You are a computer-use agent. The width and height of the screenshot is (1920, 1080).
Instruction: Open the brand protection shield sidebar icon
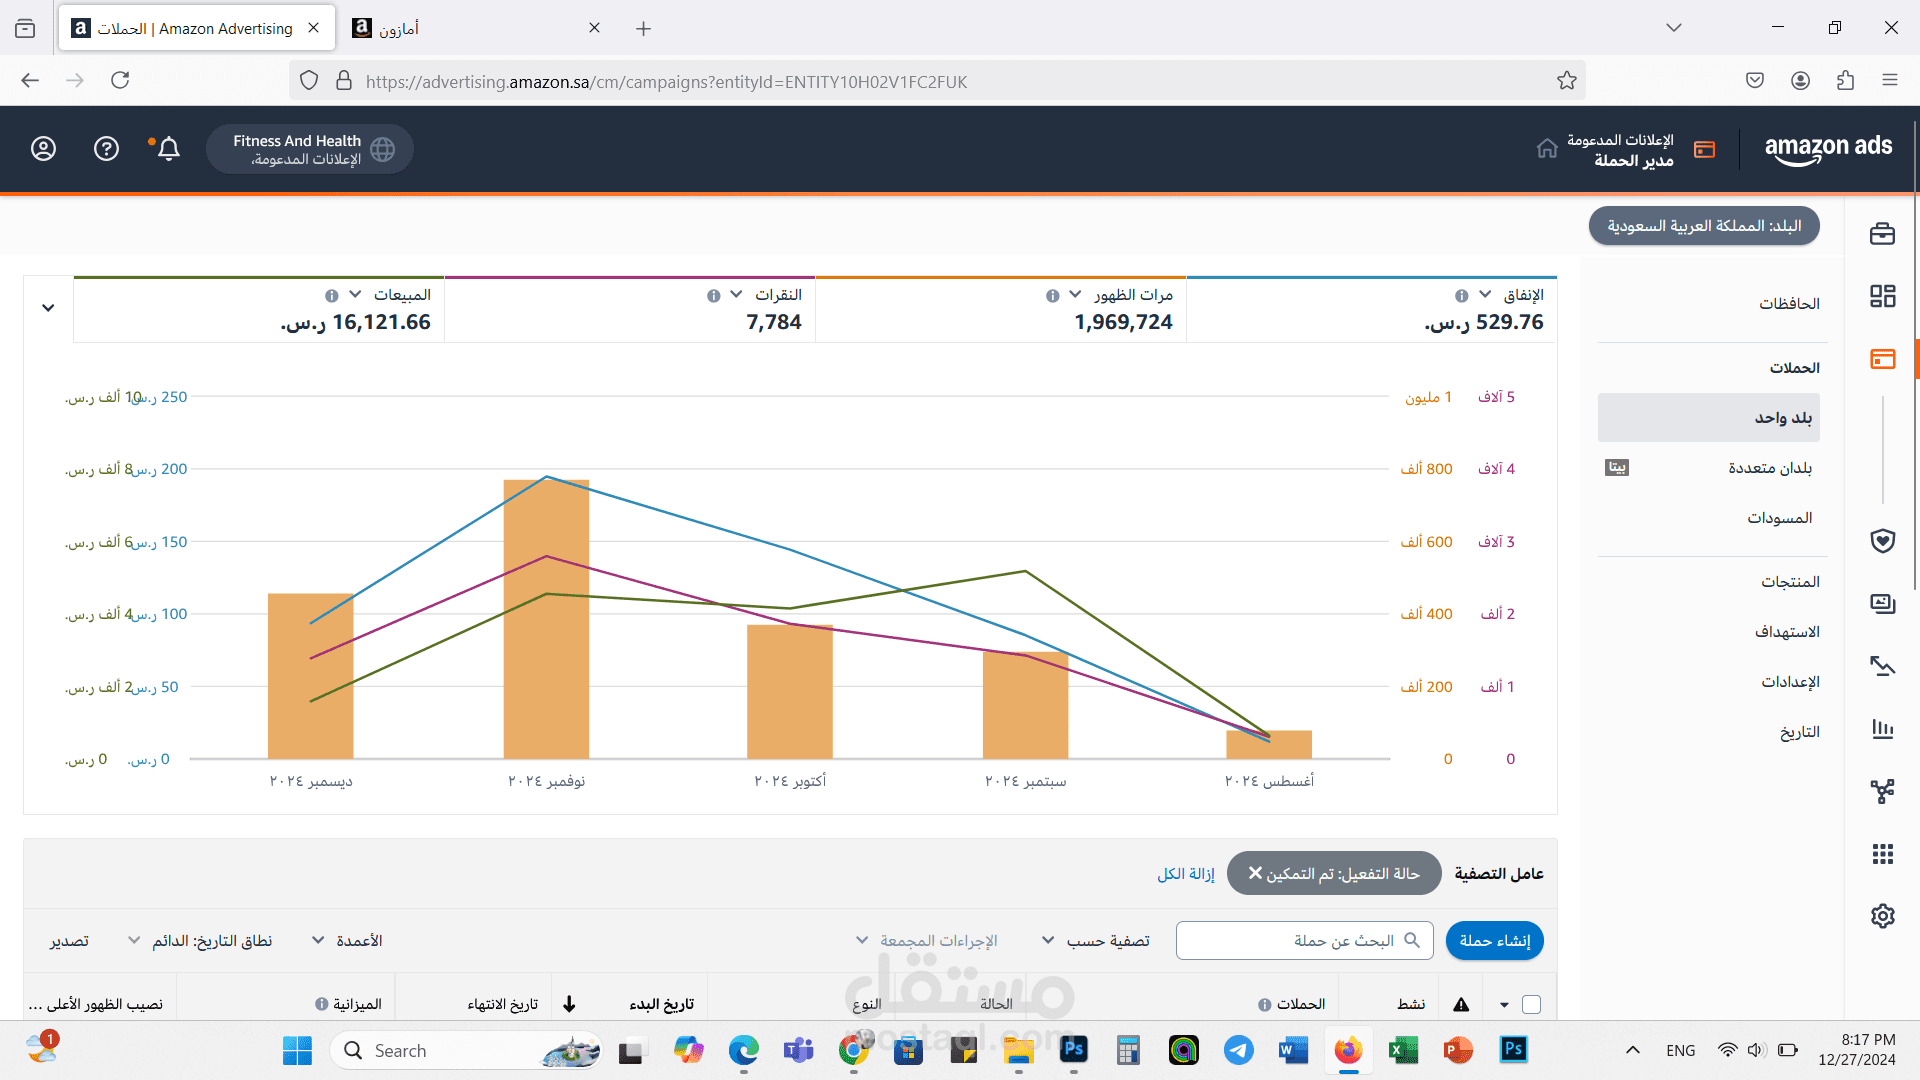[x=1882, y=541]
